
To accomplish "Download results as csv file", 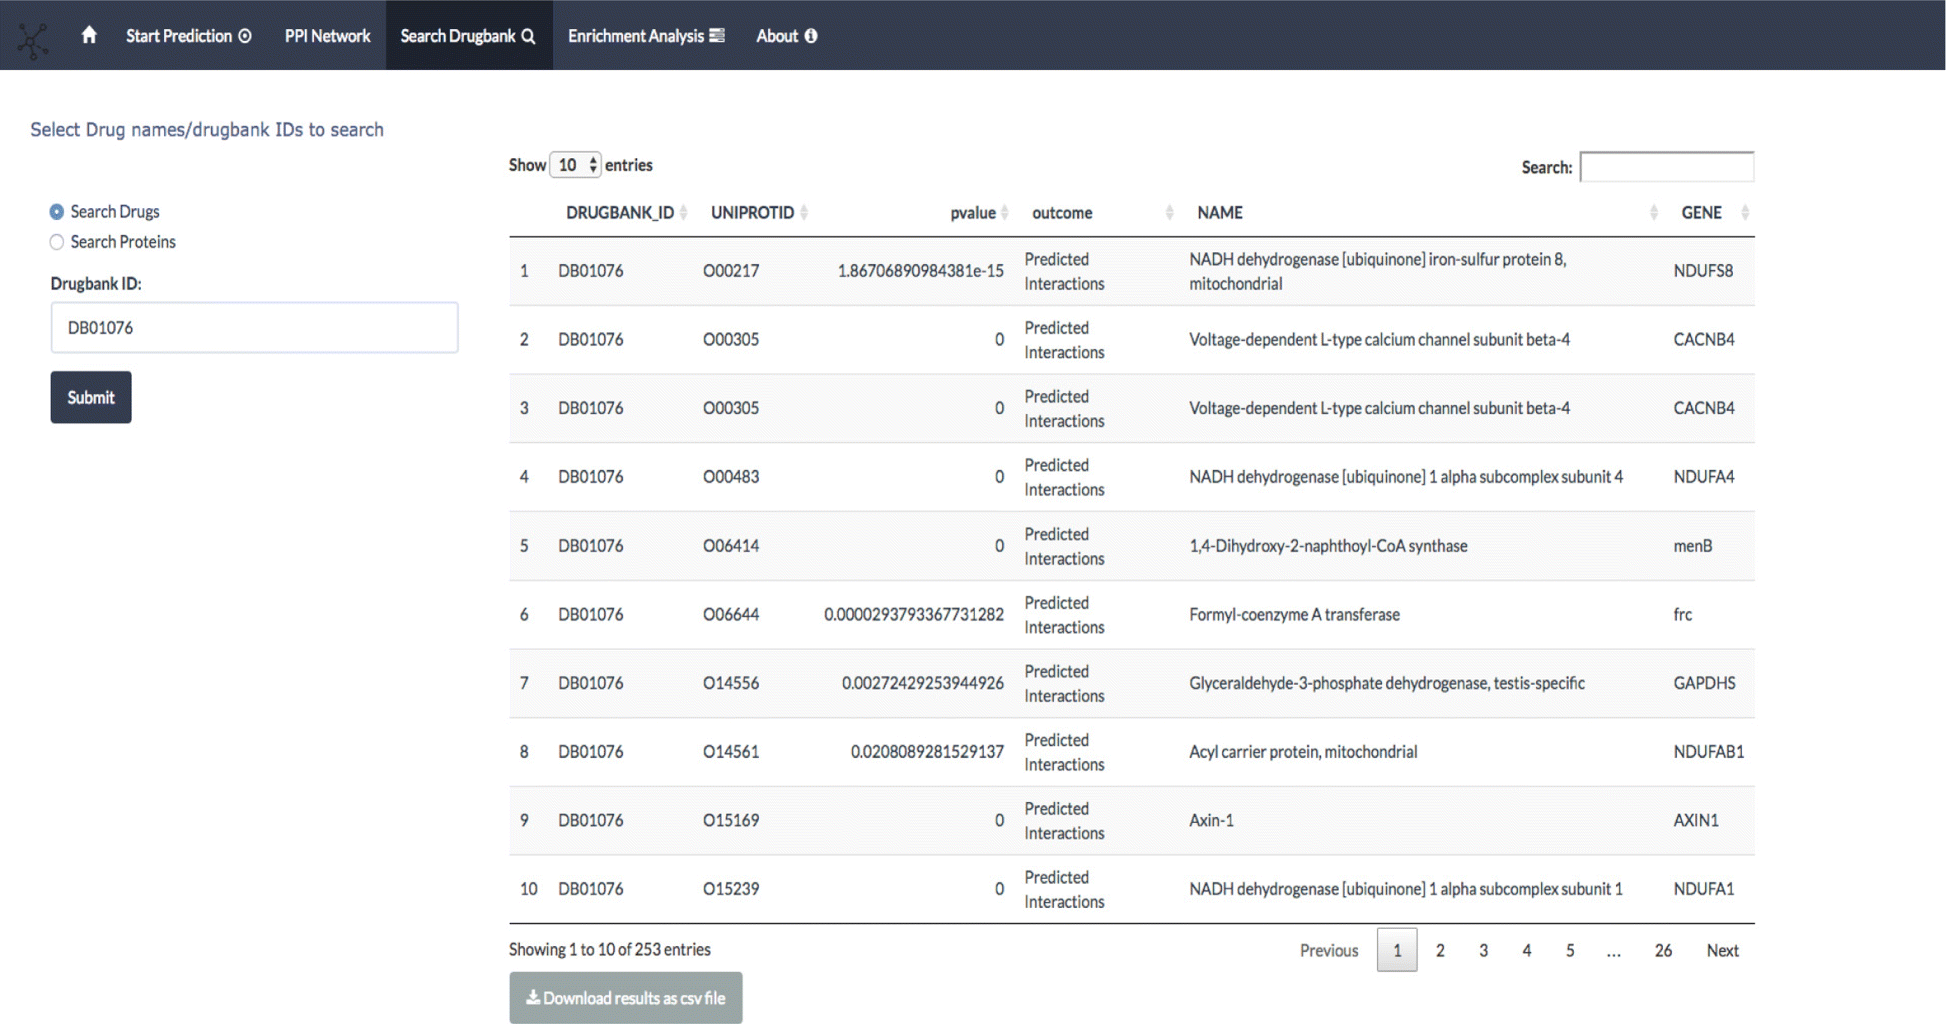I will tap(626, 998).
